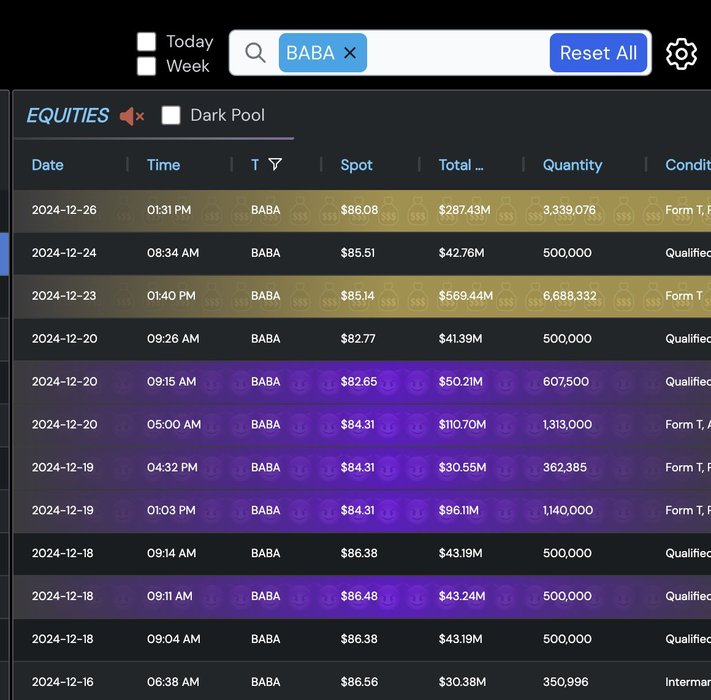The width and height of the screenshot is (711, 700).
Task: Click the 01:03 PM time cell
Action: coord(171,510)
